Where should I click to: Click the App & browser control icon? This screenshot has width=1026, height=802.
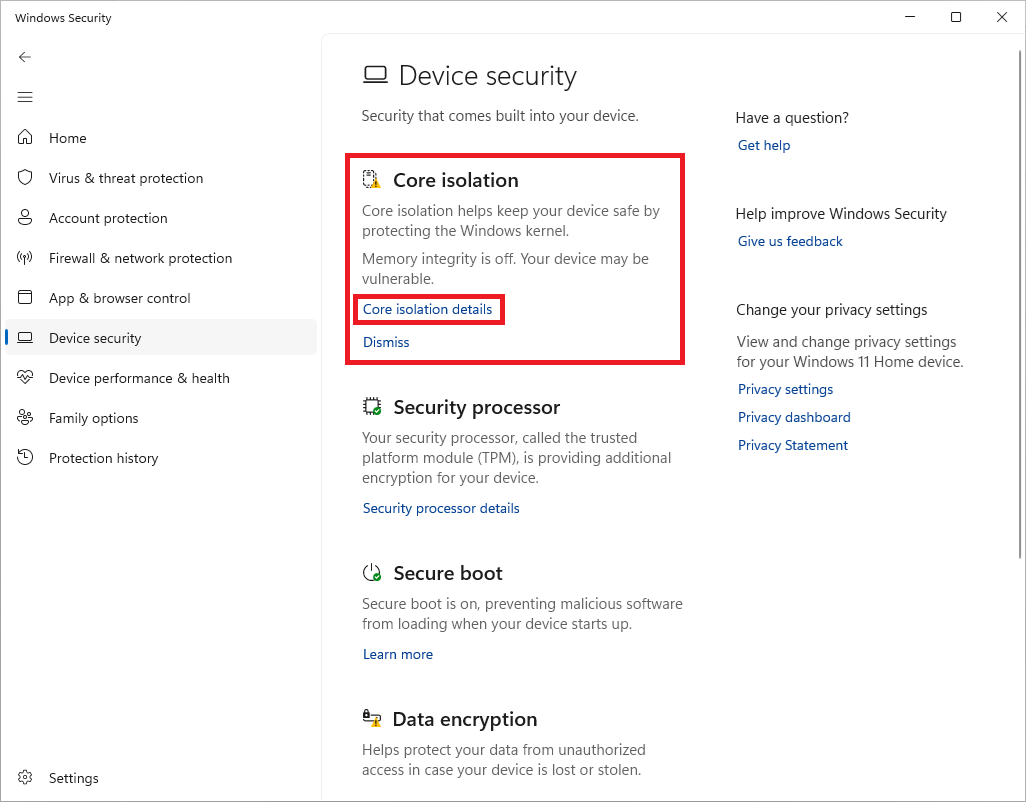click(x=26, y=298)
